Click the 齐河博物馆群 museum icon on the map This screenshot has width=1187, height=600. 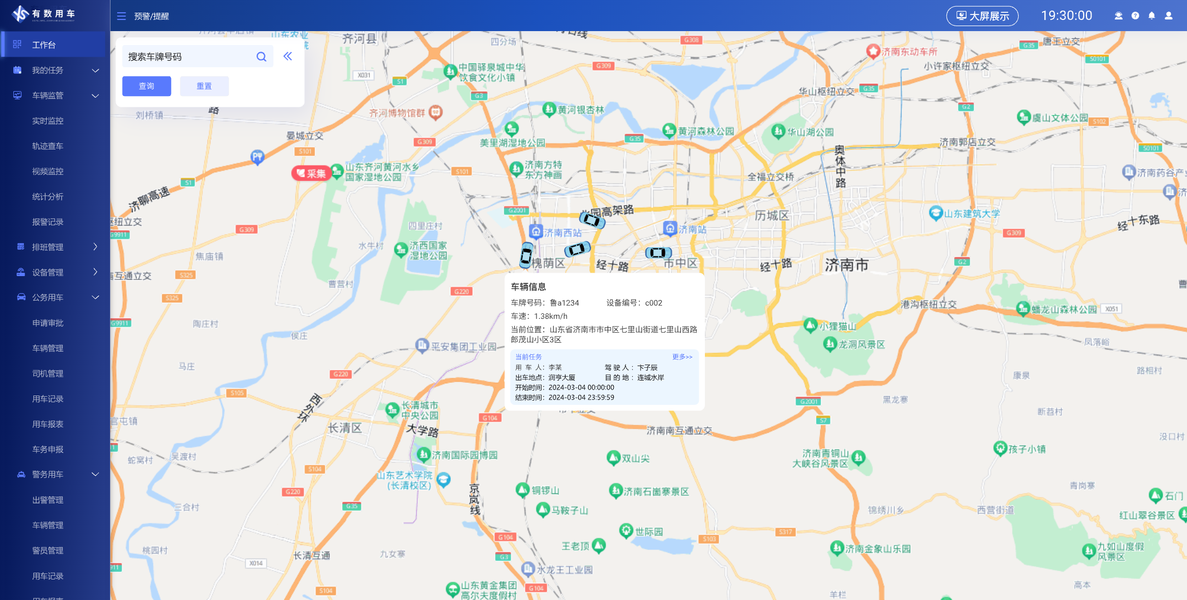[435, 112]
